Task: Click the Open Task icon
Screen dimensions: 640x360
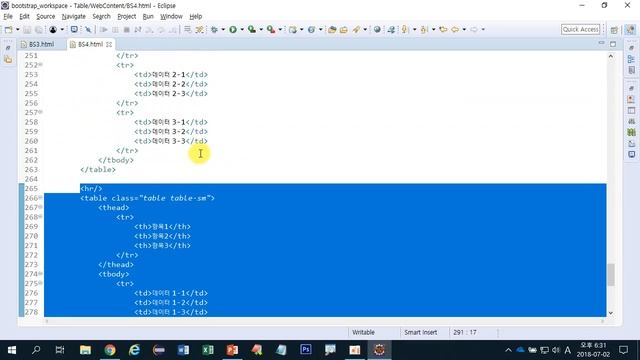Action: pyautogui.click(x=344, y=29)
